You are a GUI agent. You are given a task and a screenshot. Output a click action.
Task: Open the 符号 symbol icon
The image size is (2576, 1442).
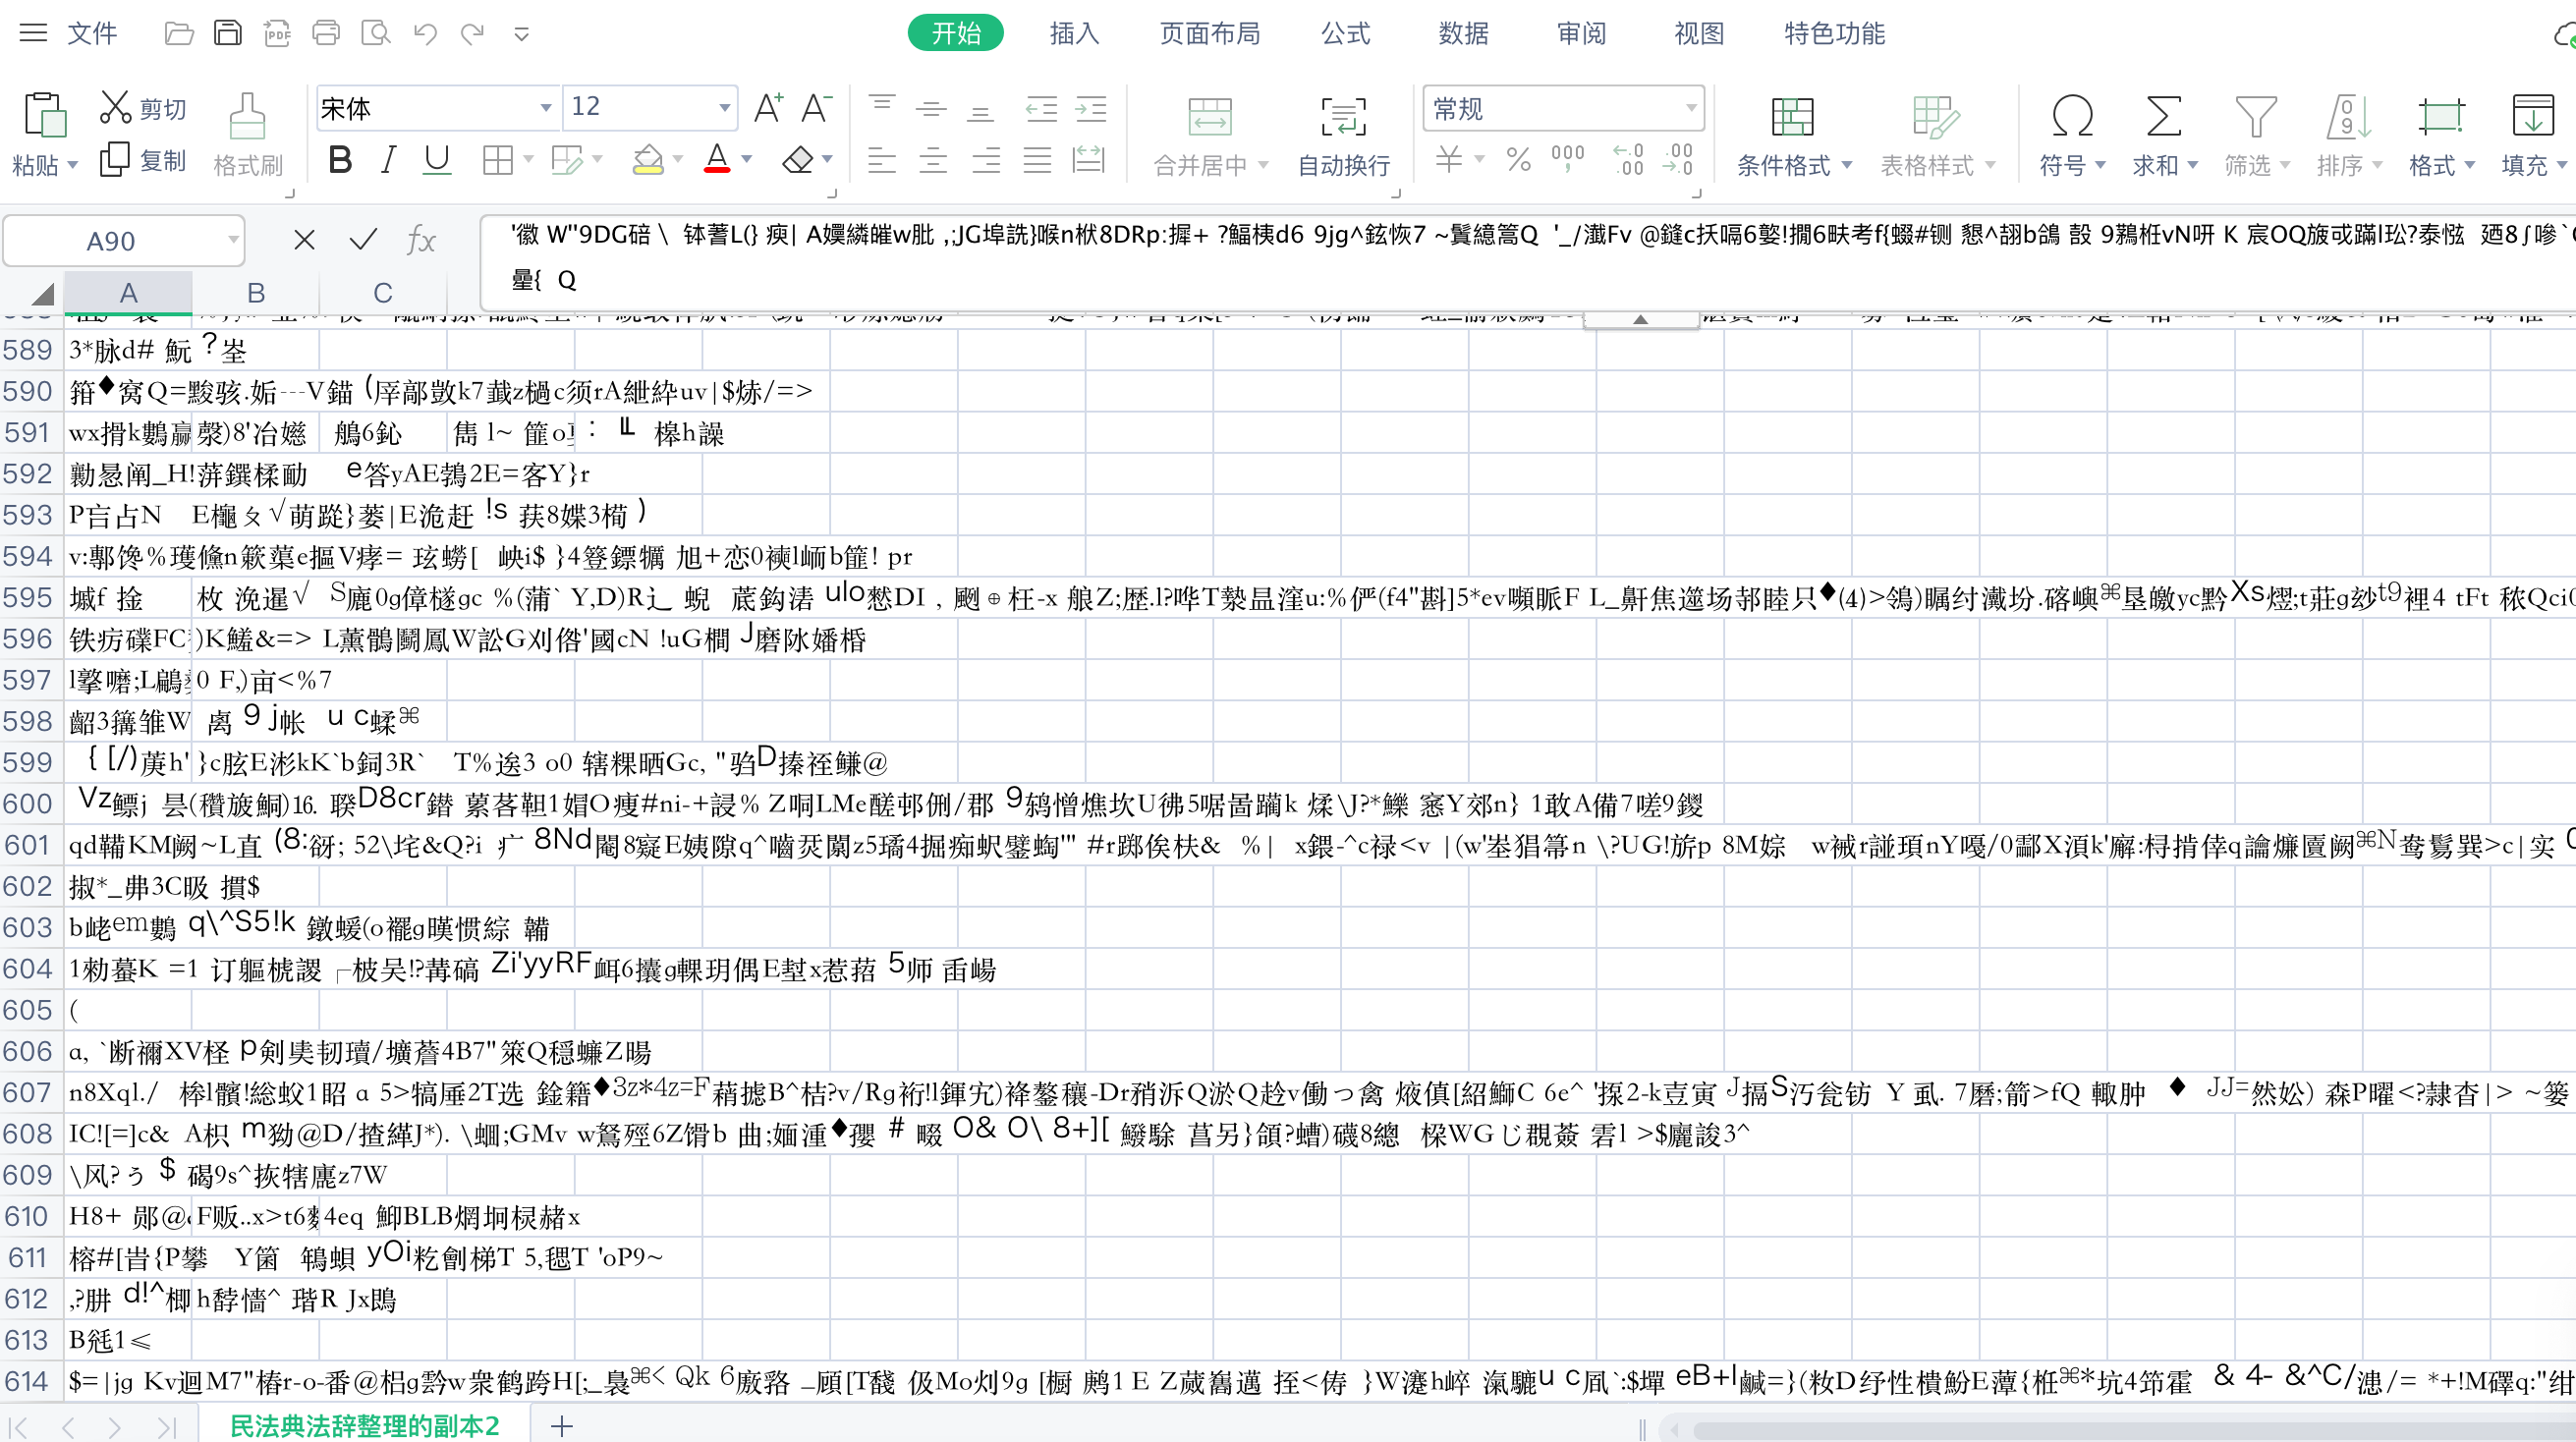[x=2071, y=117]
